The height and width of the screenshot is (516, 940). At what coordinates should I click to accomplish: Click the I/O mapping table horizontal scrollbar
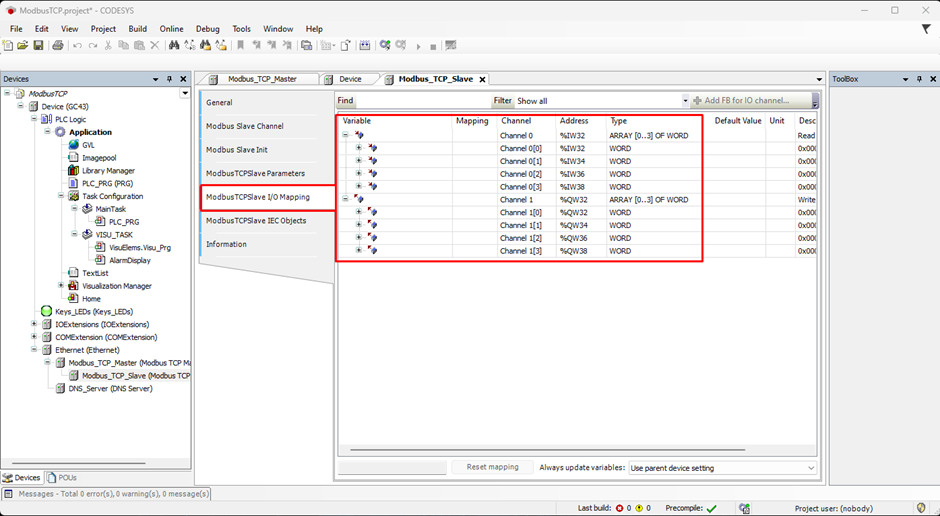[547, 449]
